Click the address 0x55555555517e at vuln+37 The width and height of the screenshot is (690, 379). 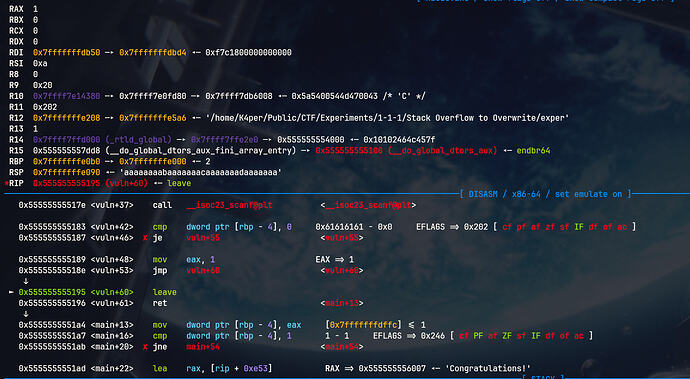pyautogui.click(x=52, y=205)
